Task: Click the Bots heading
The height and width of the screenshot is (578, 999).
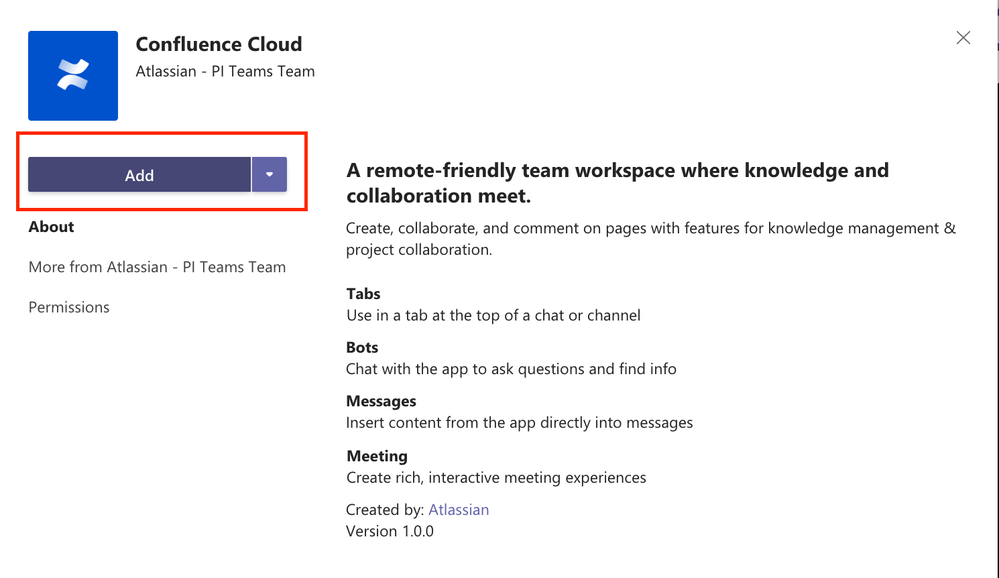Action: [x=362, y=347]
